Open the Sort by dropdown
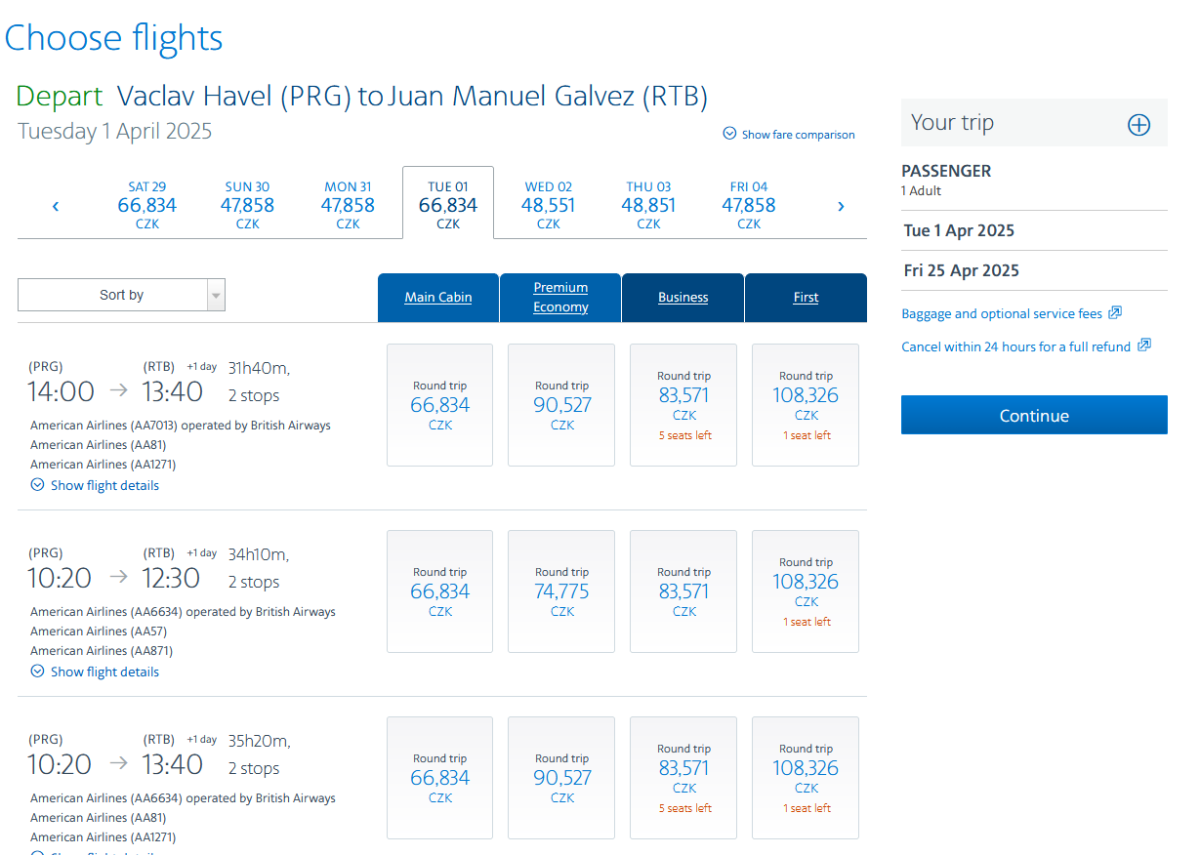 pos(122,295)
